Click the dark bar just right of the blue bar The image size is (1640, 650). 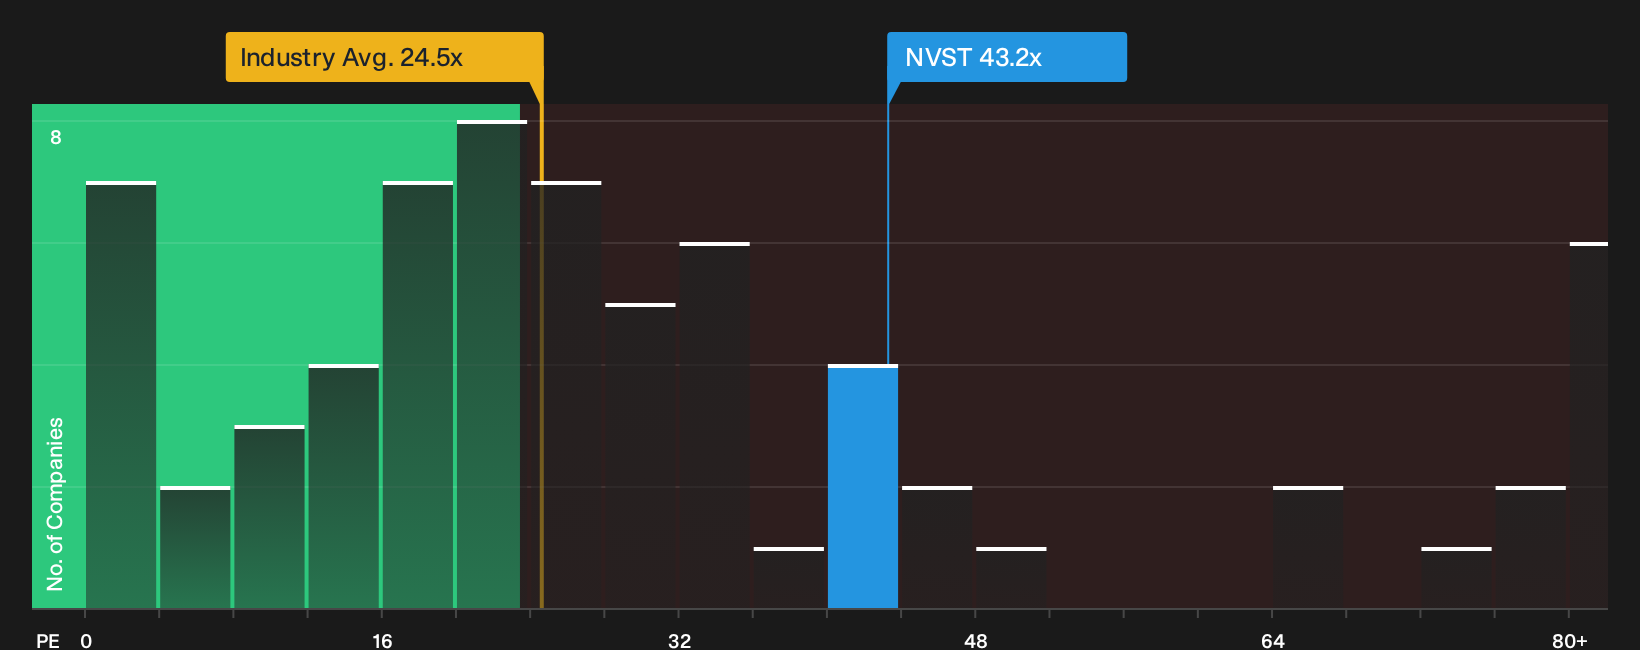[x=937, y=547]
